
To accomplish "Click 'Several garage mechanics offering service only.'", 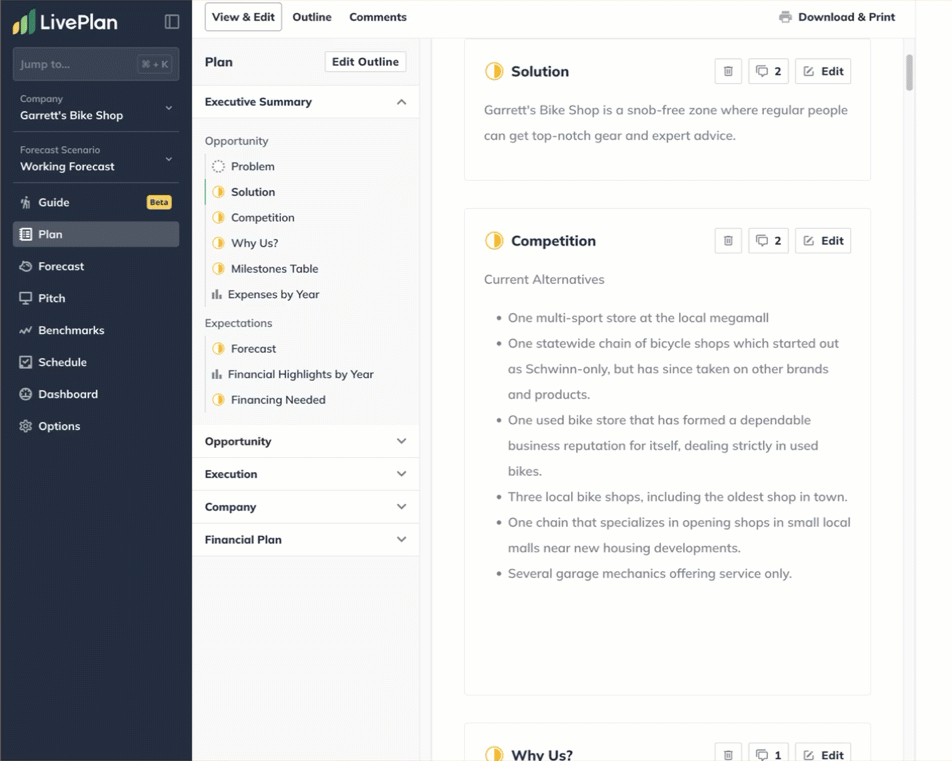I will pyautogui.click(x=650, y=573).
